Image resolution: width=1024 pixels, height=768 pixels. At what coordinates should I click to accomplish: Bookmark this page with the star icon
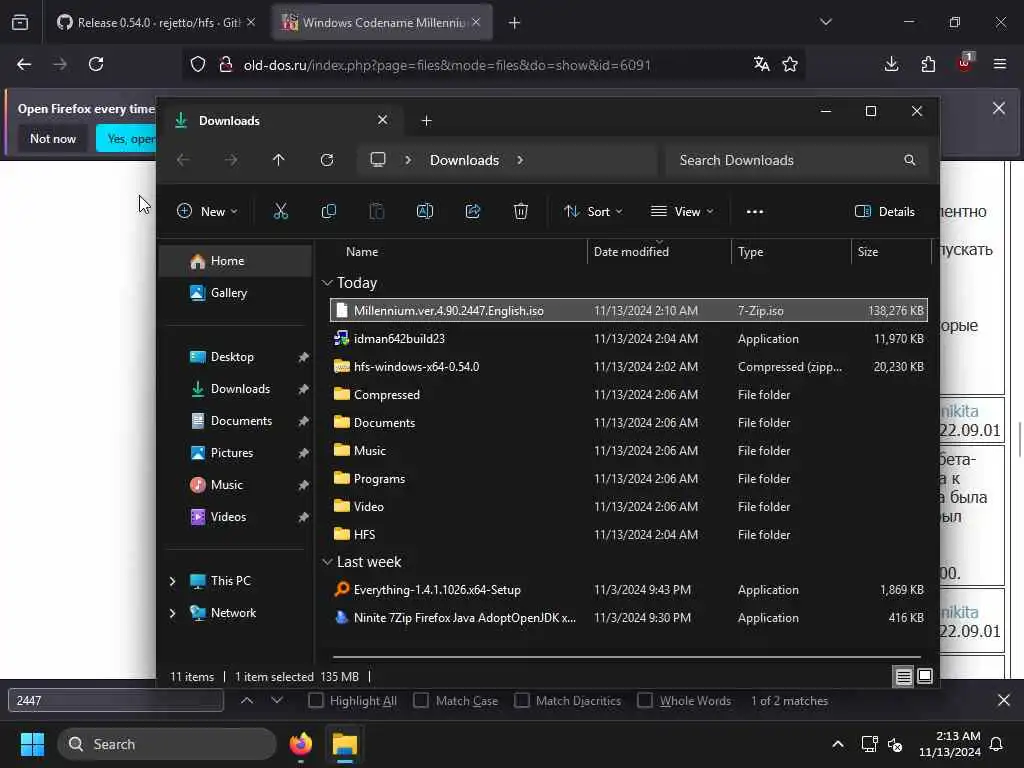pos(790,64)
